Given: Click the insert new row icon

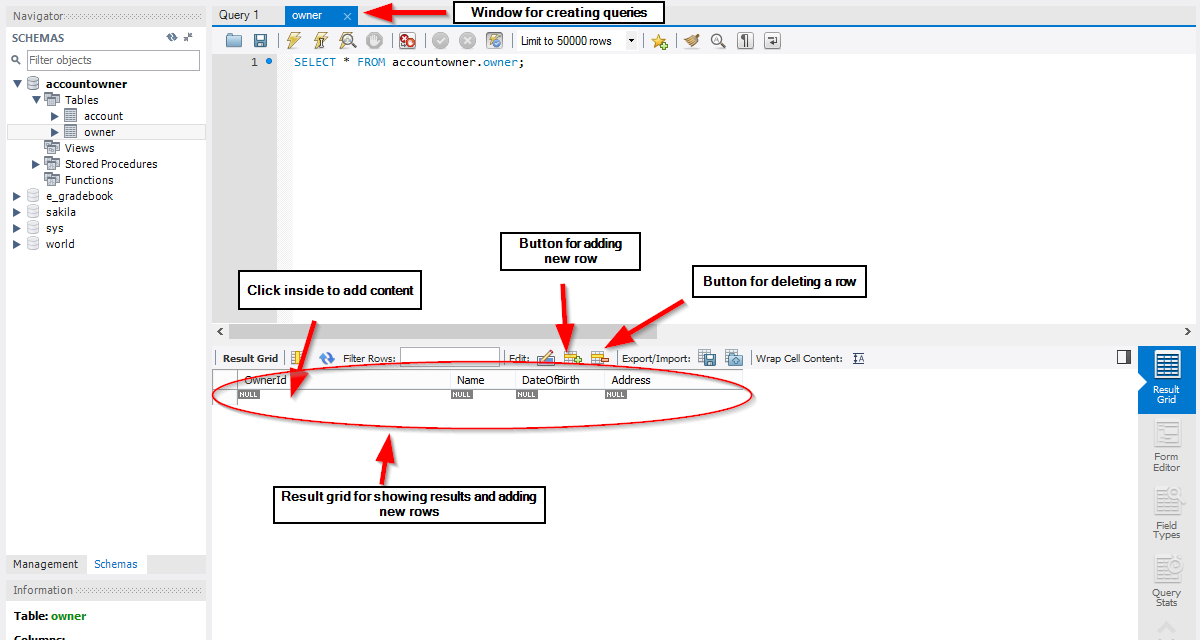Looking at the screenshot, I should [572, 358].
